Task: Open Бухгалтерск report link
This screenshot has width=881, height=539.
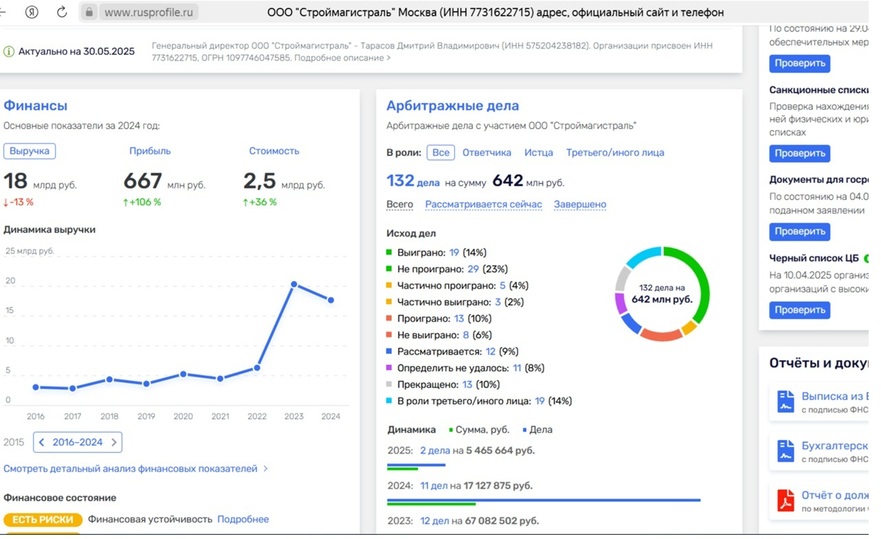Action: coord(834,446)
